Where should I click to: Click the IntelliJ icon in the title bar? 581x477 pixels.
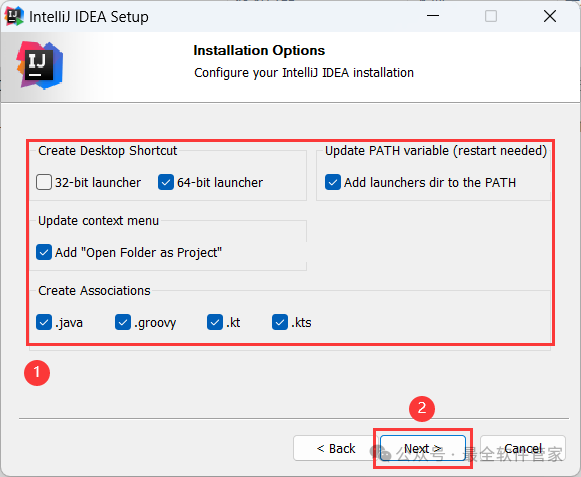click(x=14, y=16)
